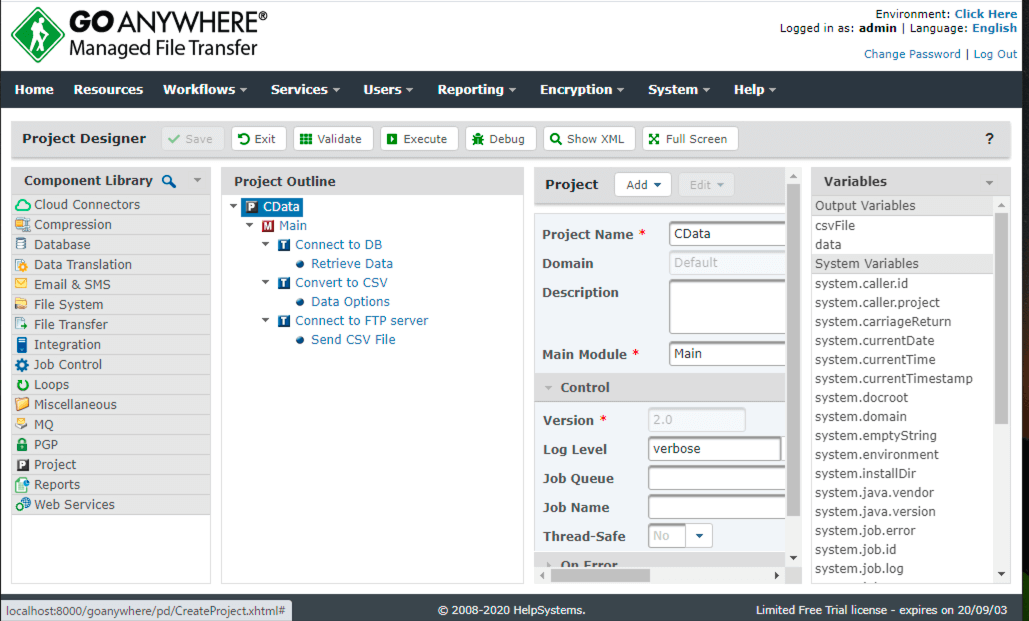
Task: Start Debug mode
Action: click(500, 139)
